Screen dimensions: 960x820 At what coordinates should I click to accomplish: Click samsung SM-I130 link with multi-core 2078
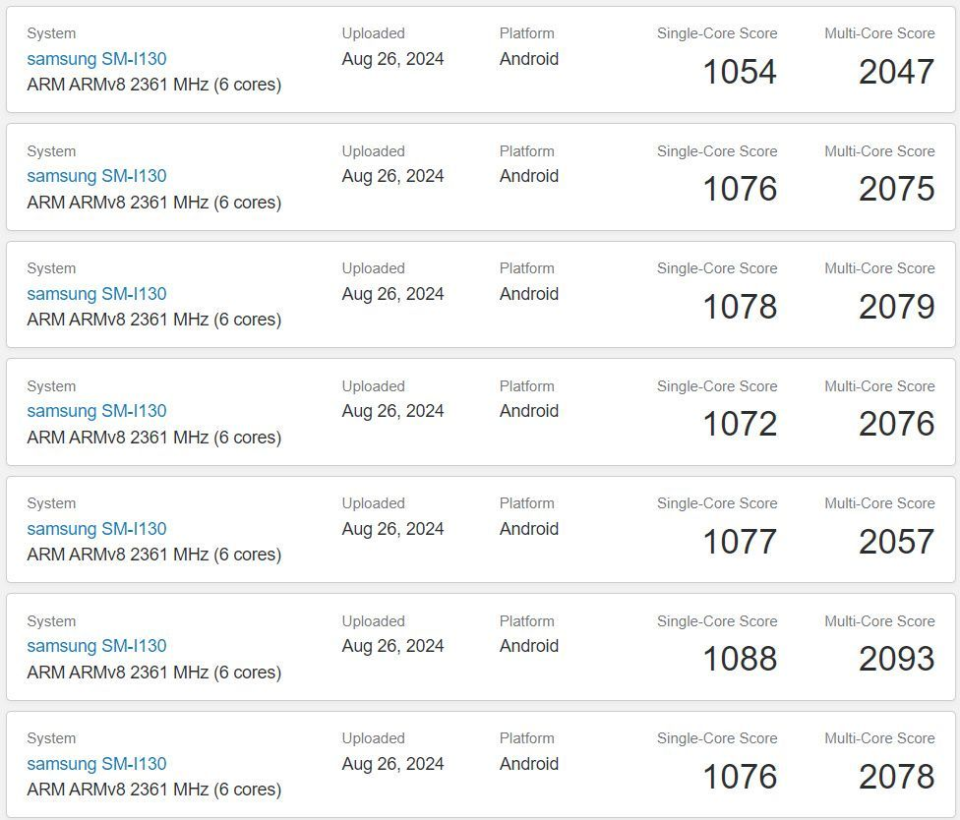[96, 764]
